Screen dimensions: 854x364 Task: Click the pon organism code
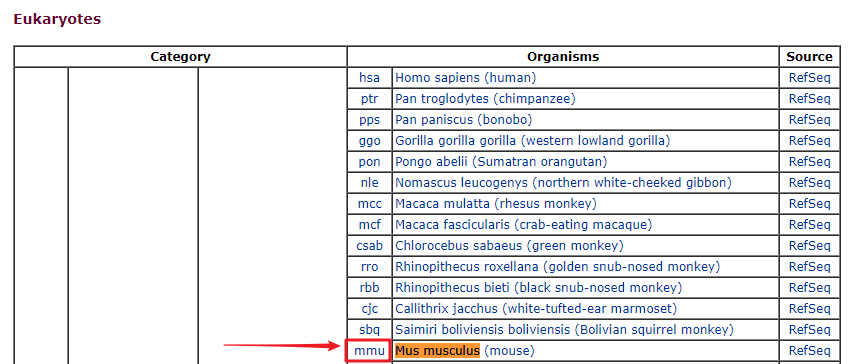[369, 162]
